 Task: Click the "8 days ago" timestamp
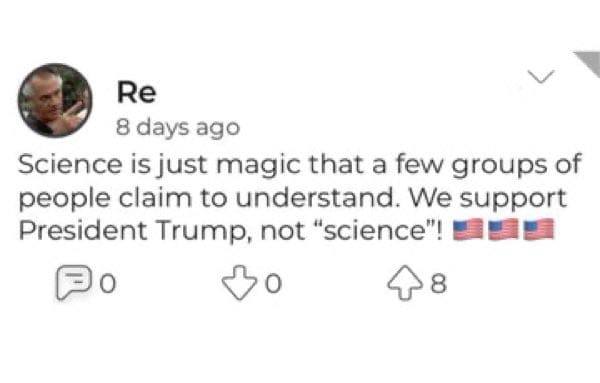click(x=178, y=127)
